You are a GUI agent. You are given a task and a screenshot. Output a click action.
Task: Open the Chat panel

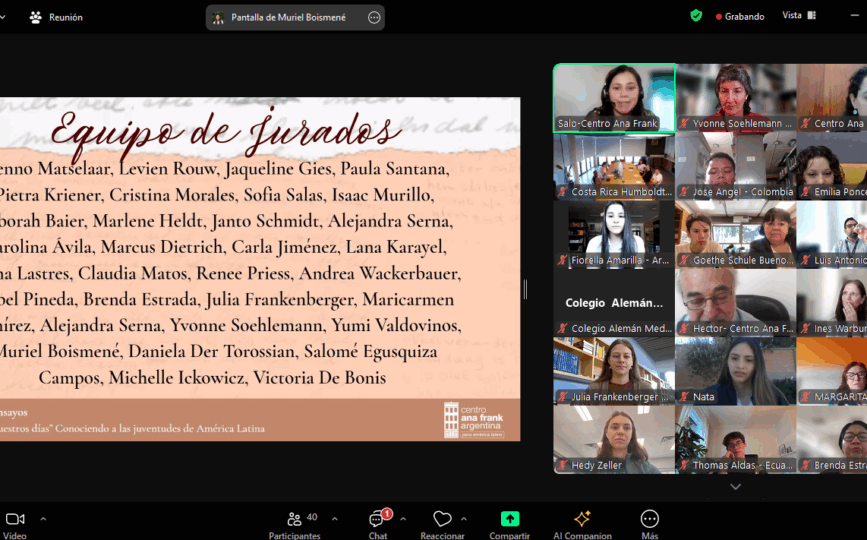[x=377, y=520]
